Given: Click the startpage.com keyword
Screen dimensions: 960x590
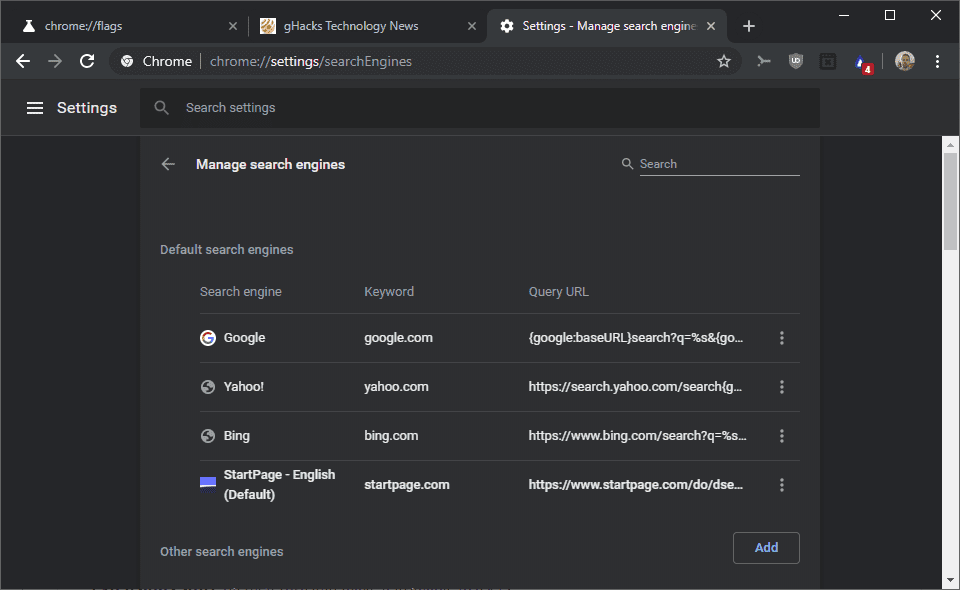Looking at the screenshot, I should [x=407, y=485].
